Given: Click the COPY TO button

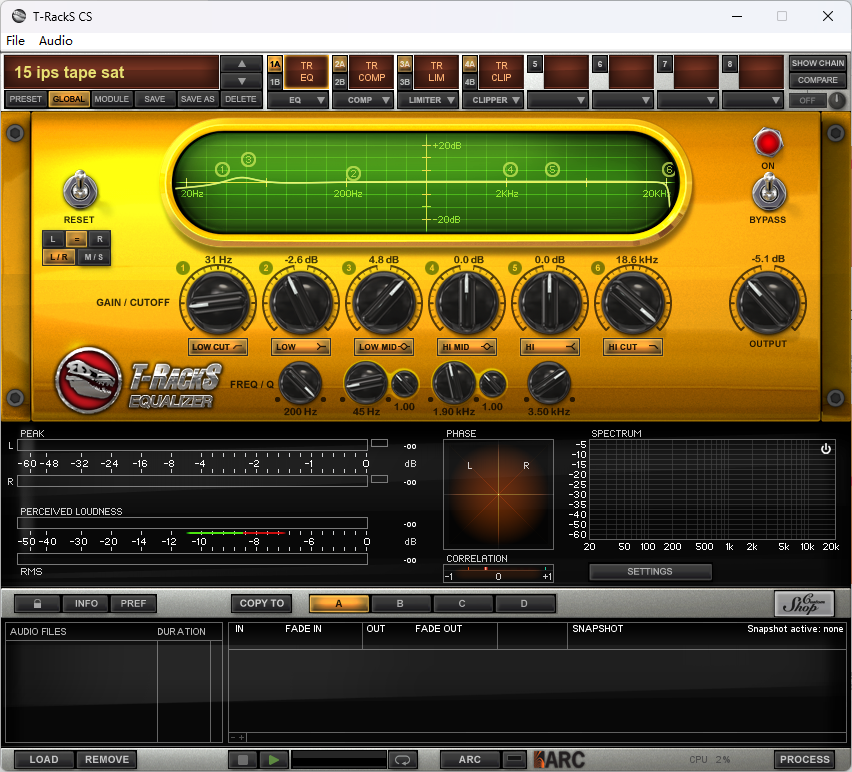Looking at the screenshot, I should [262, 603].
